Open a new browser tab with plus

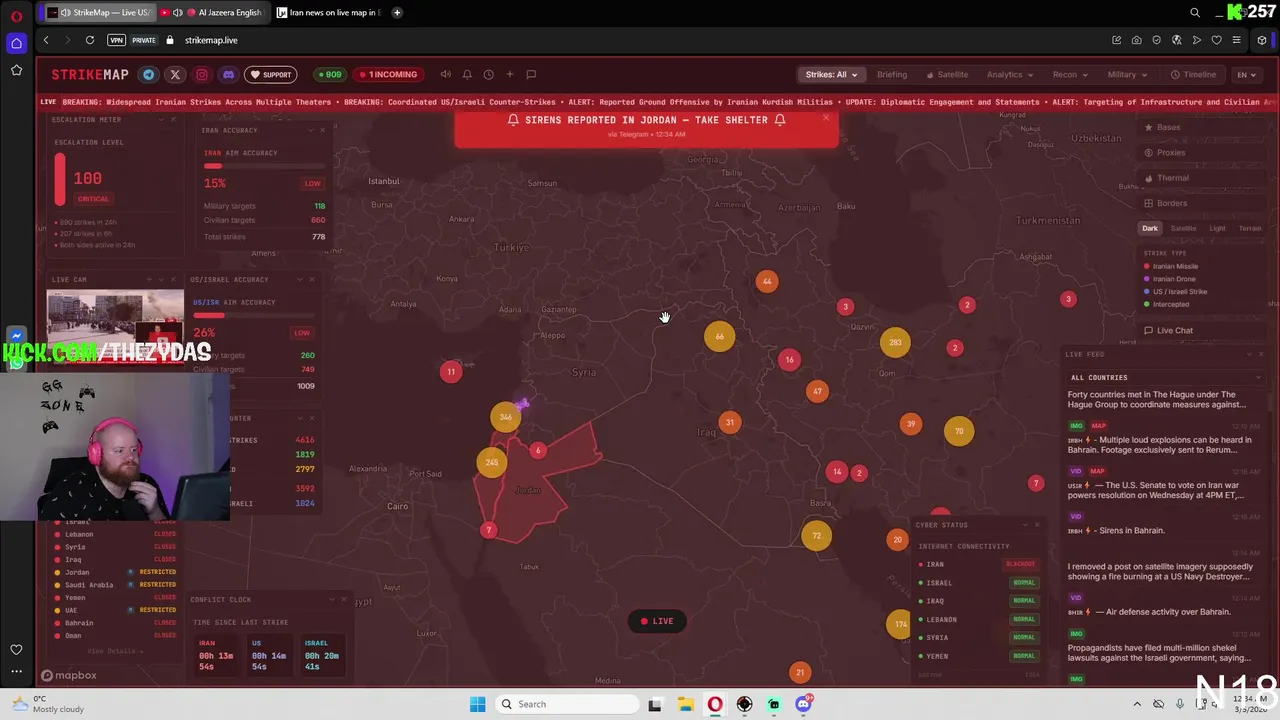click(397, 12)
